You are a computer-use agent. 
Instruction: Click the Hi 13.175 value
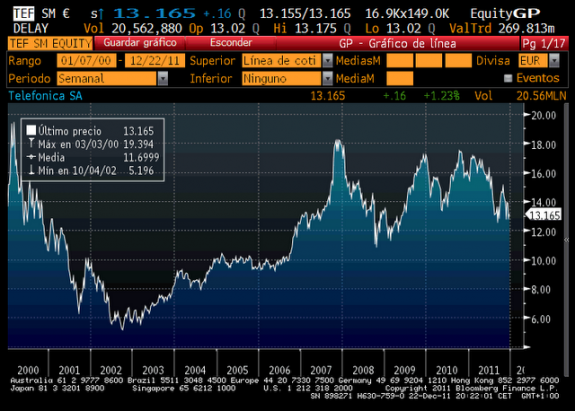click(315, 29)
